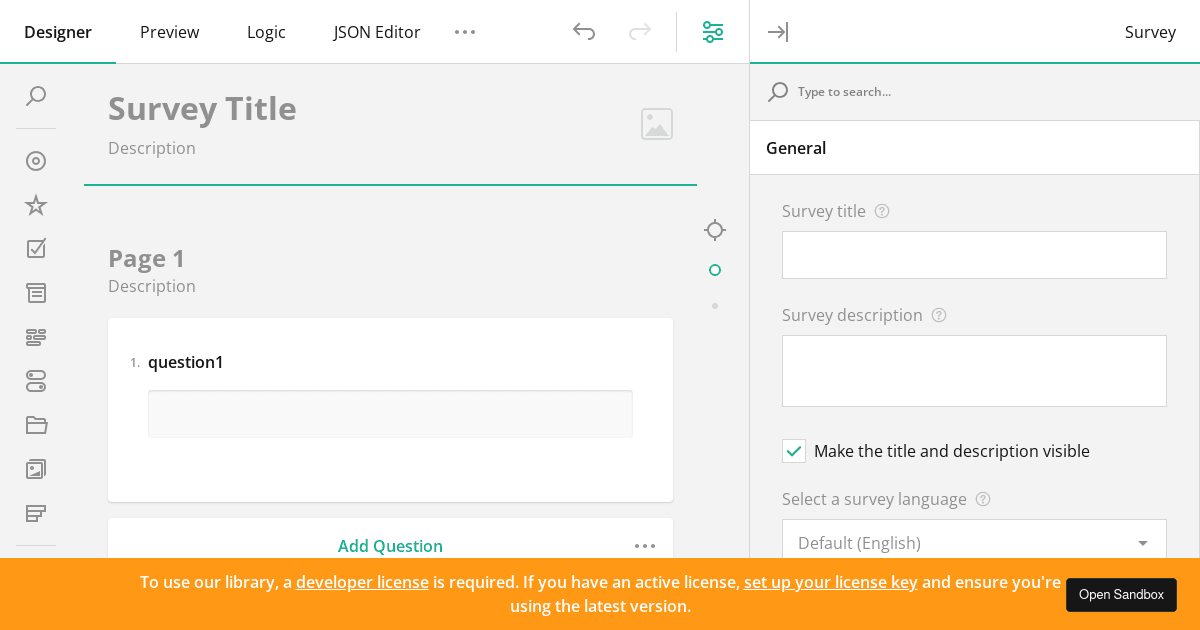Add an Image question to the survey
The height and width of the screenshot is (630, 1200).
coord(36,469)
